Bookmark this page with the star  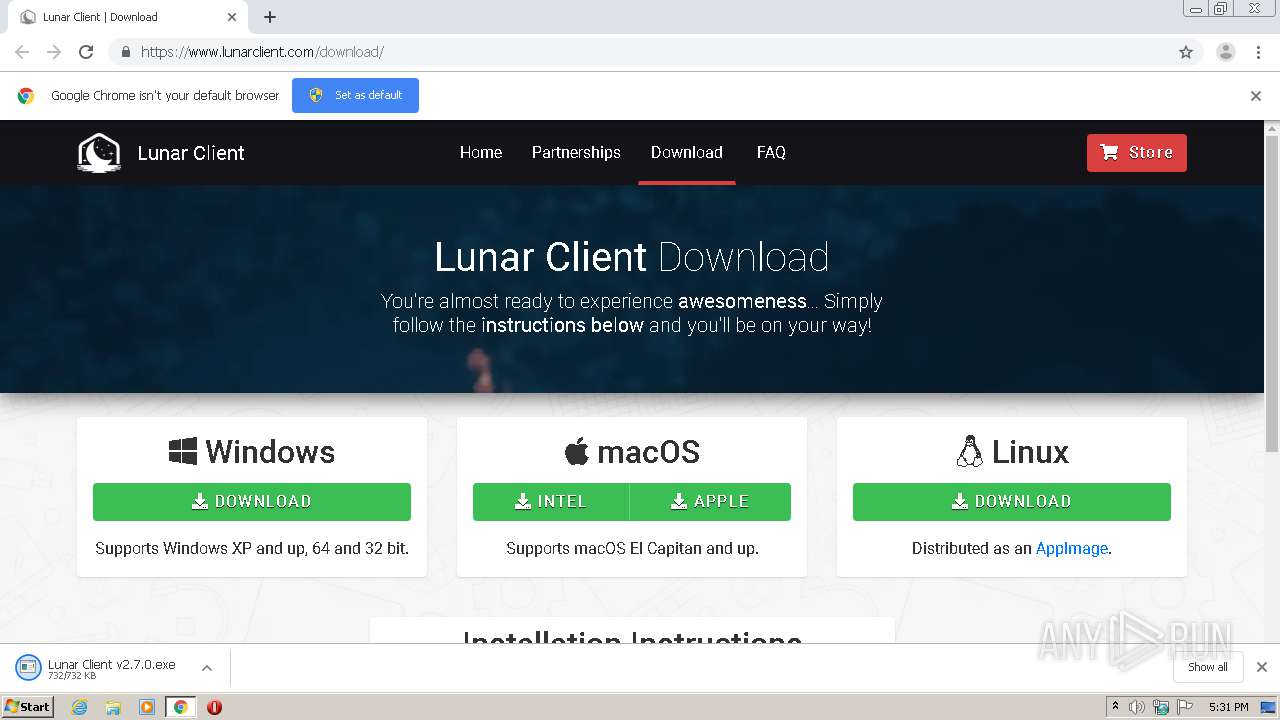pyautogui.click(x=1186, y=52)
